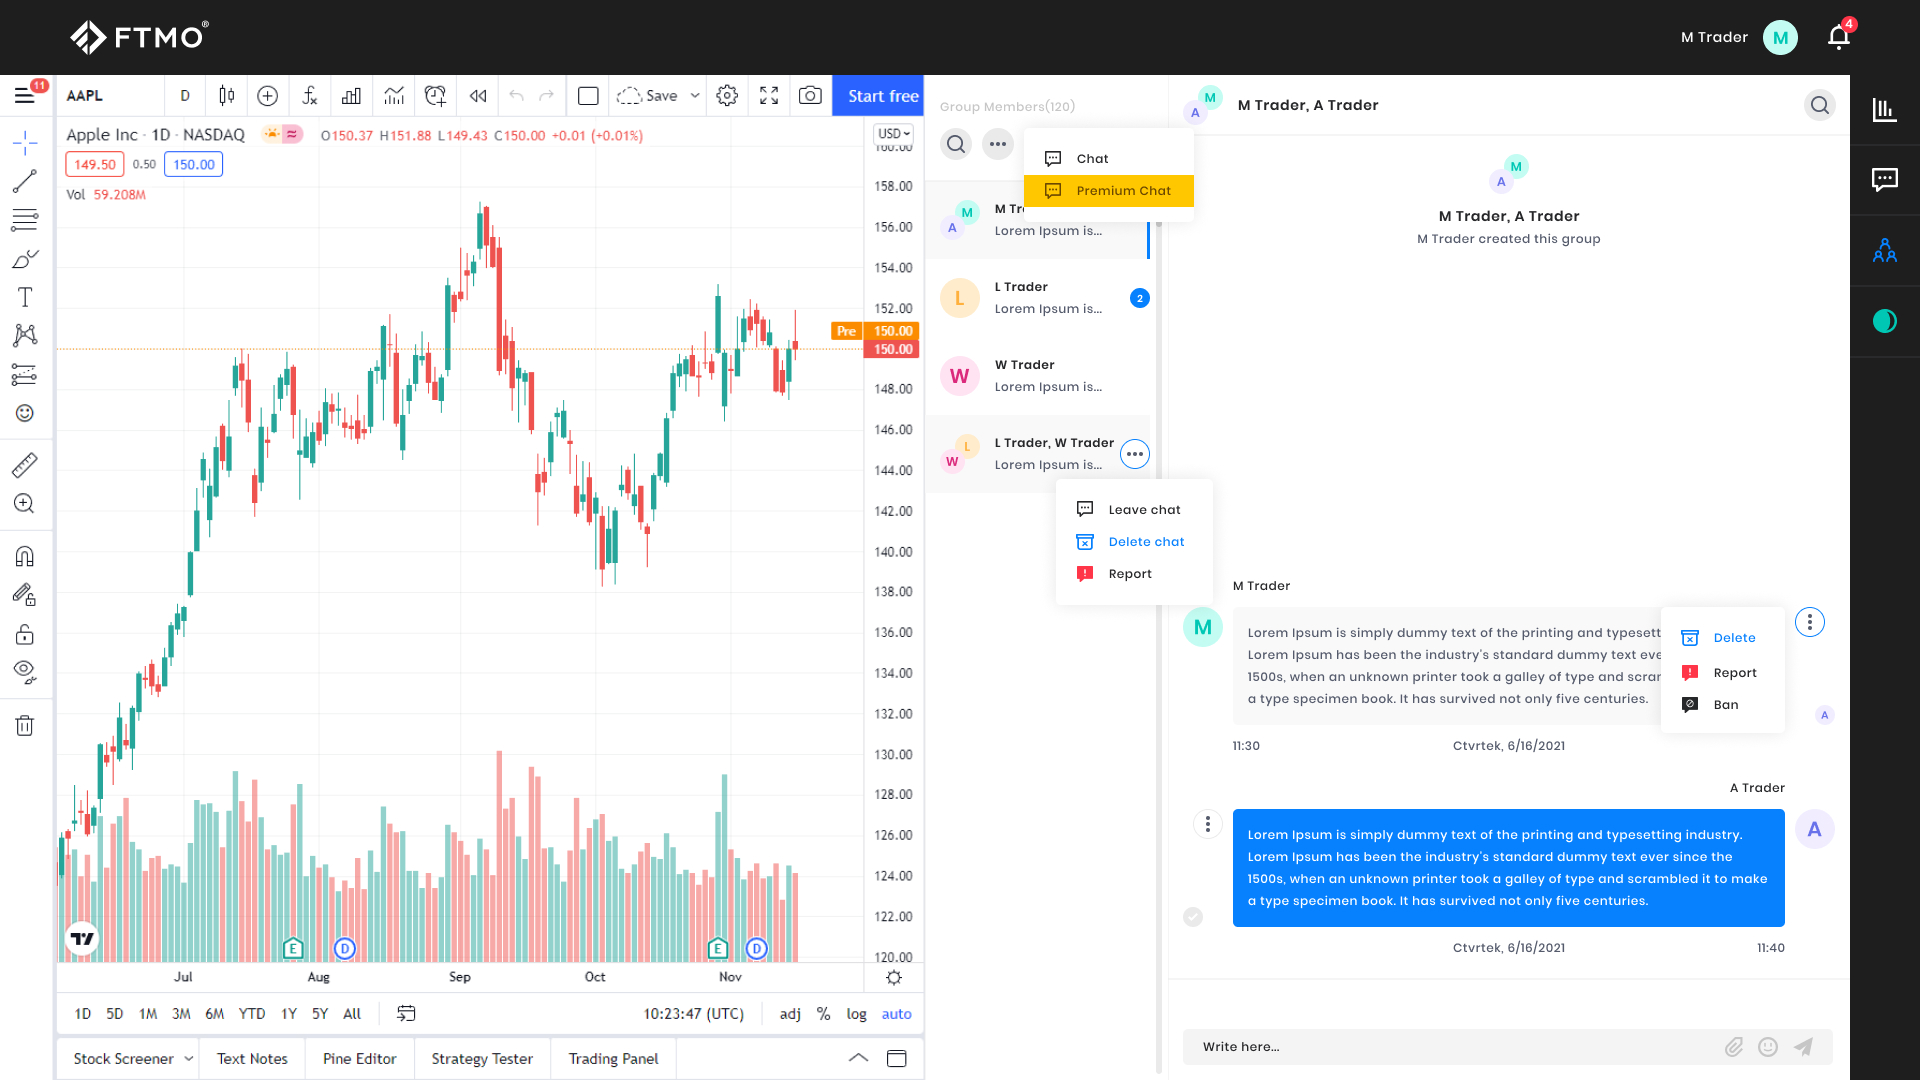Toggle hide all drawings eye icon
The width and height of the screenshot is (1920, 1080).
pyautogui.click(x=25, y=671)
